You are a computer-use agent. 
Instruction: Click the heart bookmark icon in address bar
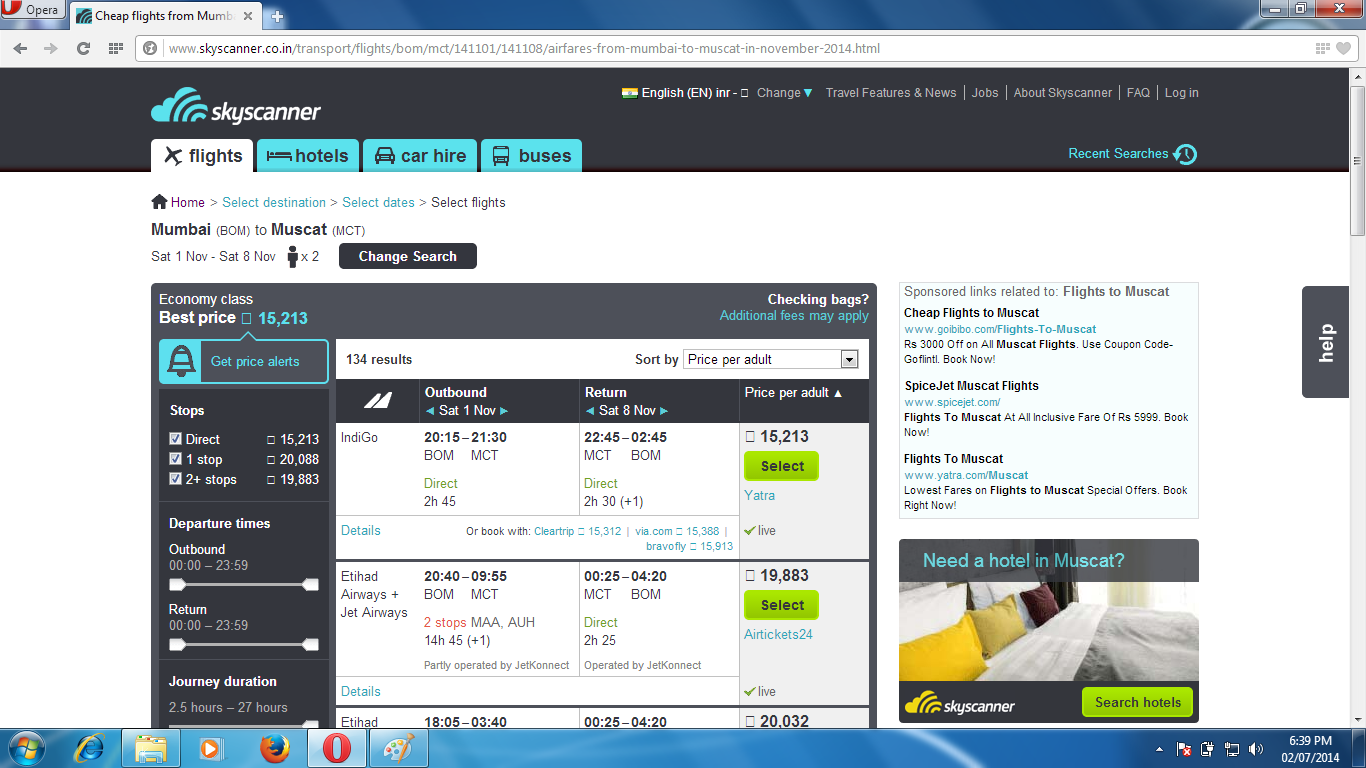click(x=1345, y=48)
